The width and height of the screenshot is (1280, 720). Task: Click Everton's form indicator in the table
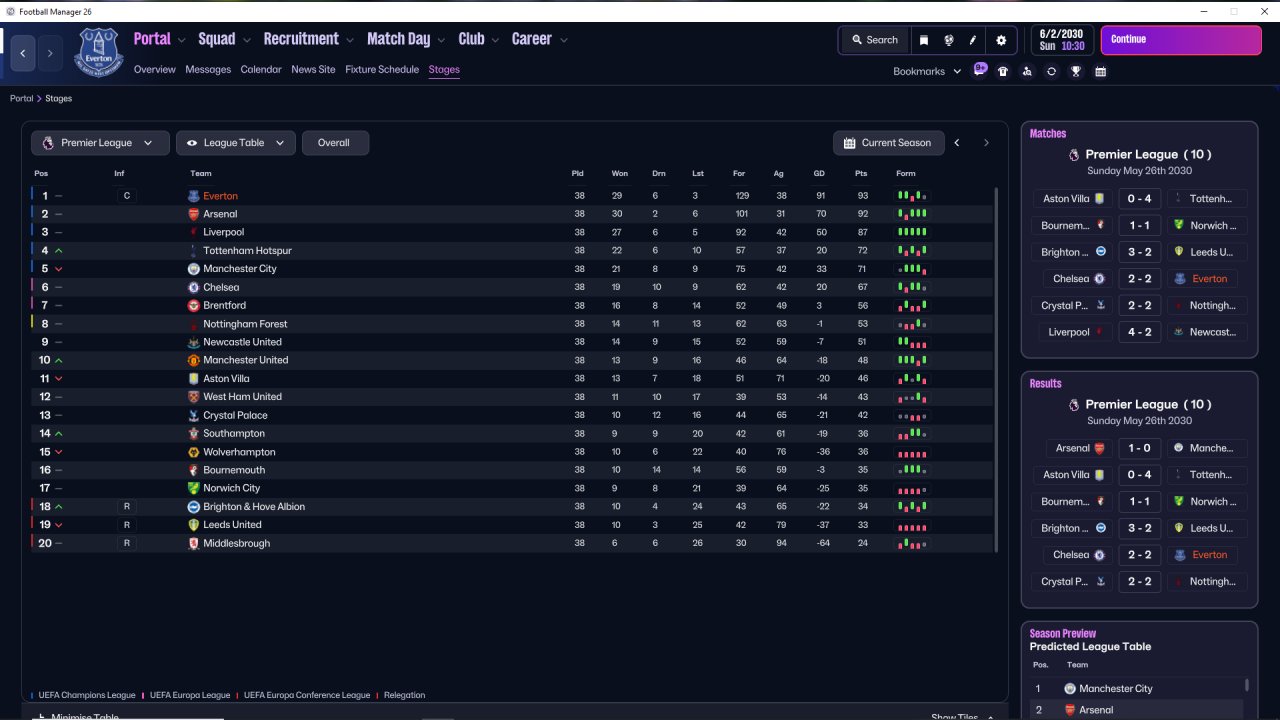(x=911, y=196)
